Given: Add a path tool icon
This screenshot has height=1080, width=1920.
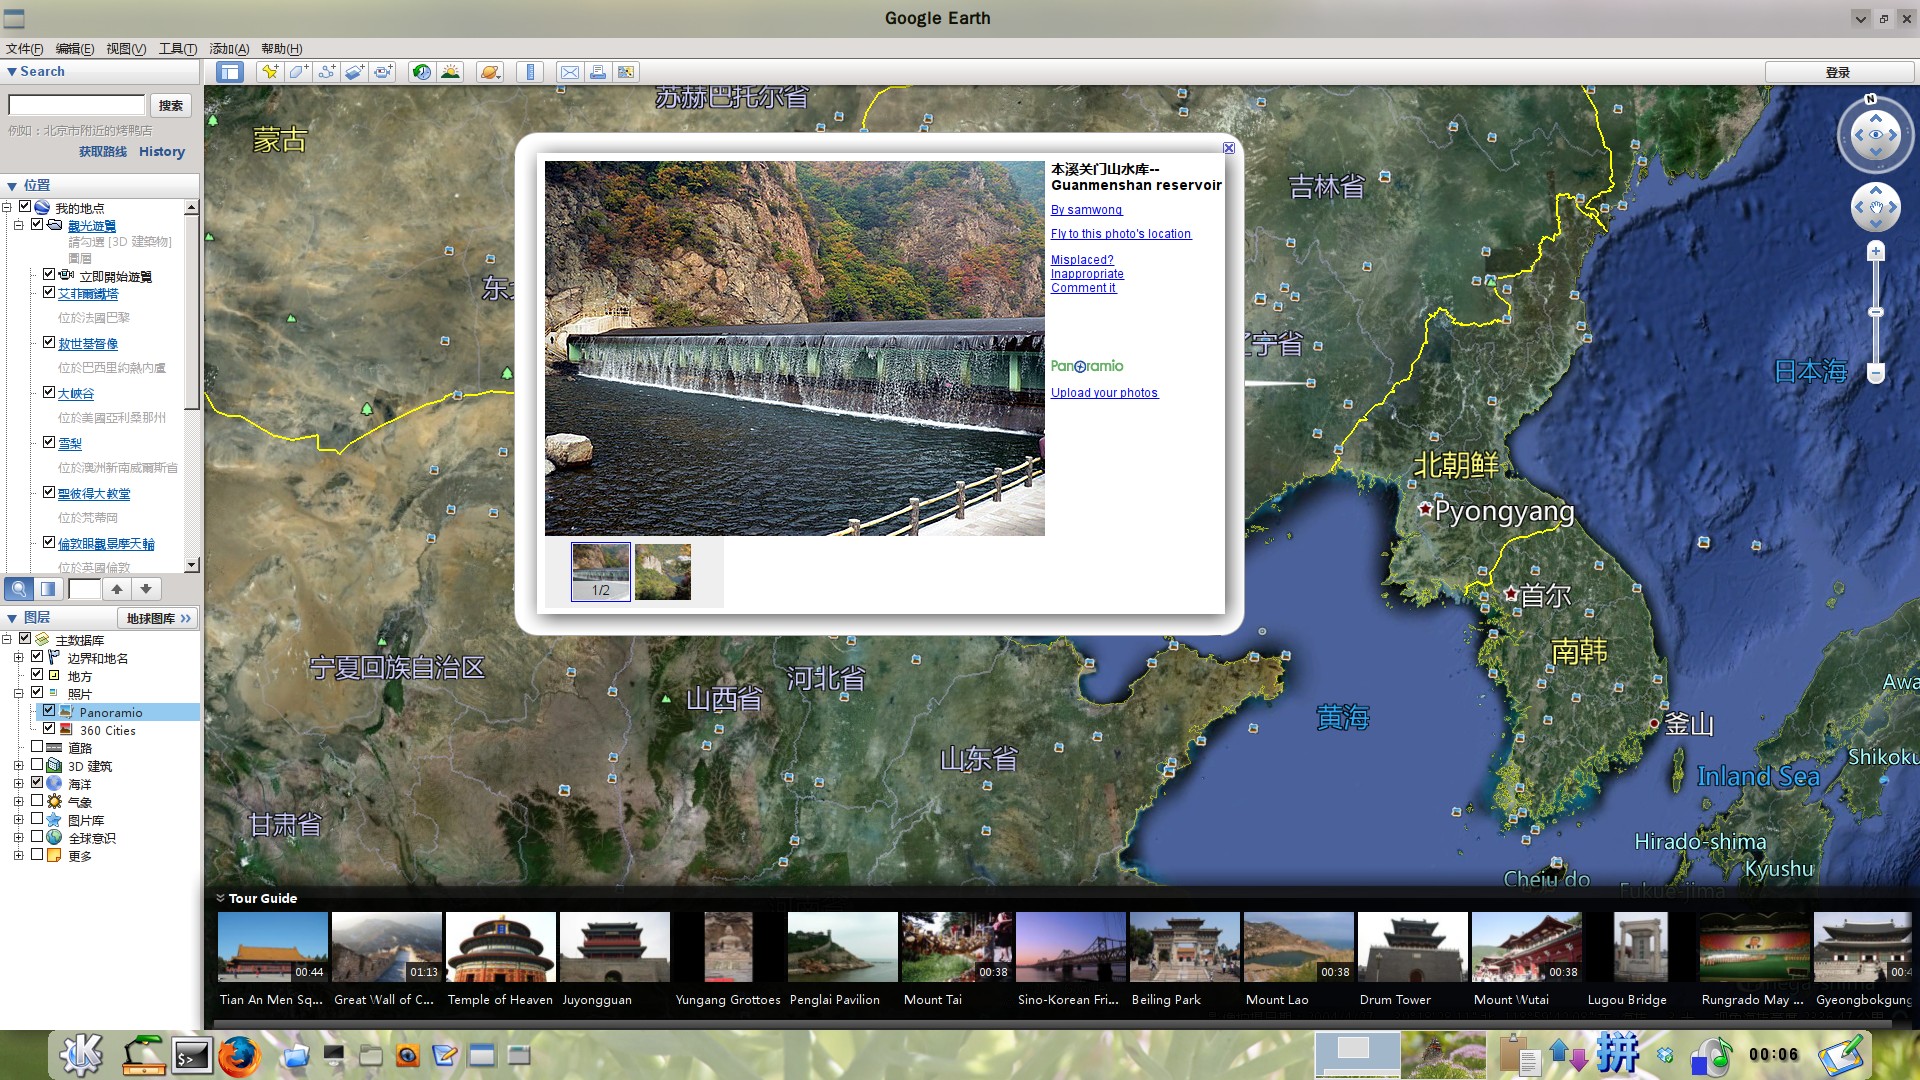Looking at the screenshot, I should [326, 72].
